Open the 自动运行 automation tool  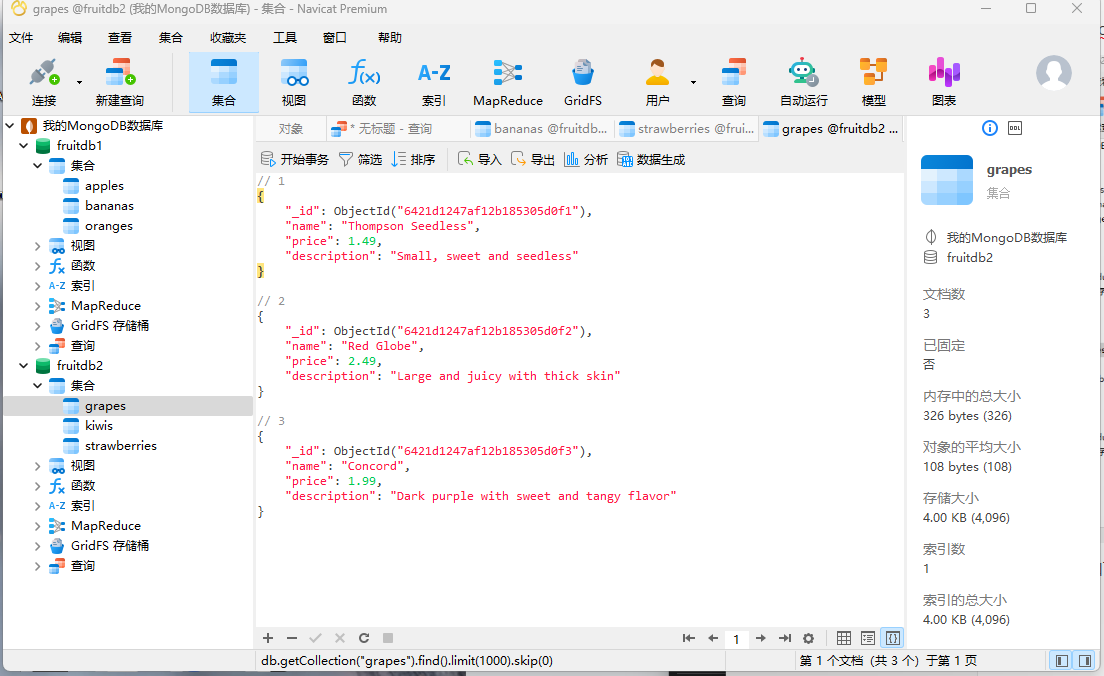803,82
